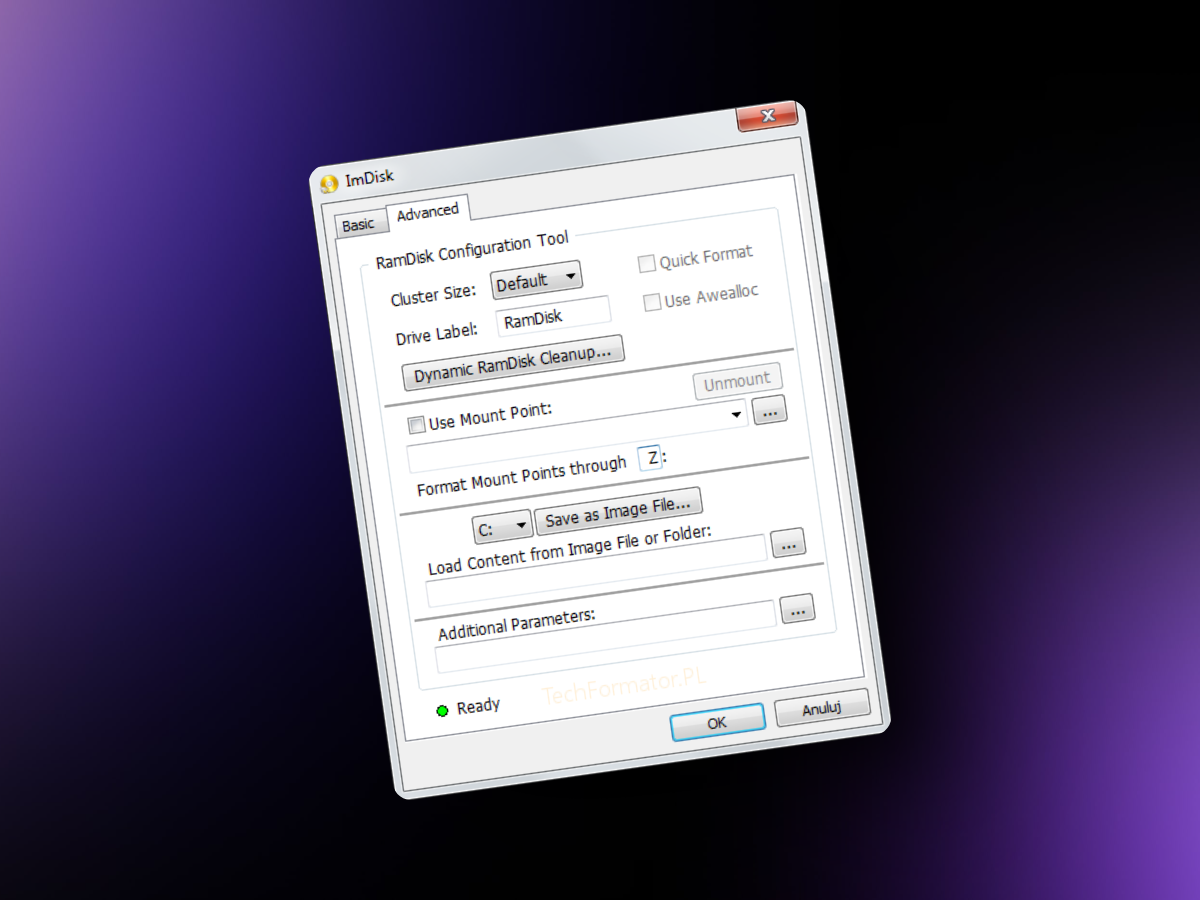
Task: Click the ImDisk title bar icon
Action: [328, 184]
